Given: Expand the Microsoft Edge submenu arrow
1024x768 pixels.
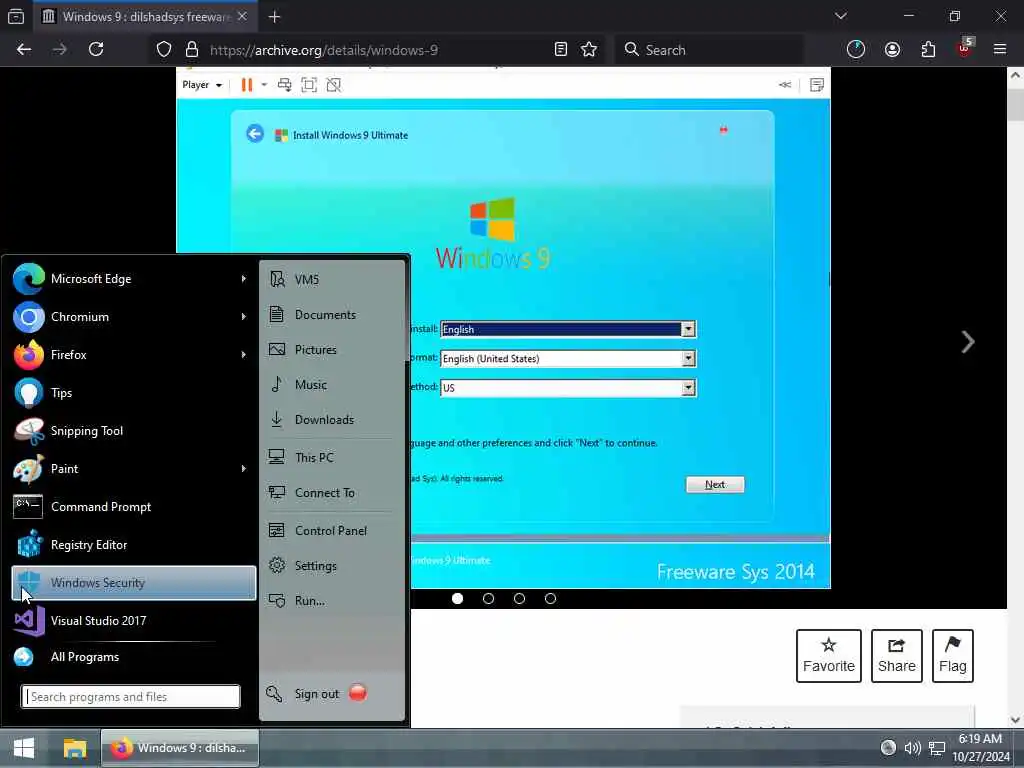Looking at the screenshot, I should click(x=244, y=279).
